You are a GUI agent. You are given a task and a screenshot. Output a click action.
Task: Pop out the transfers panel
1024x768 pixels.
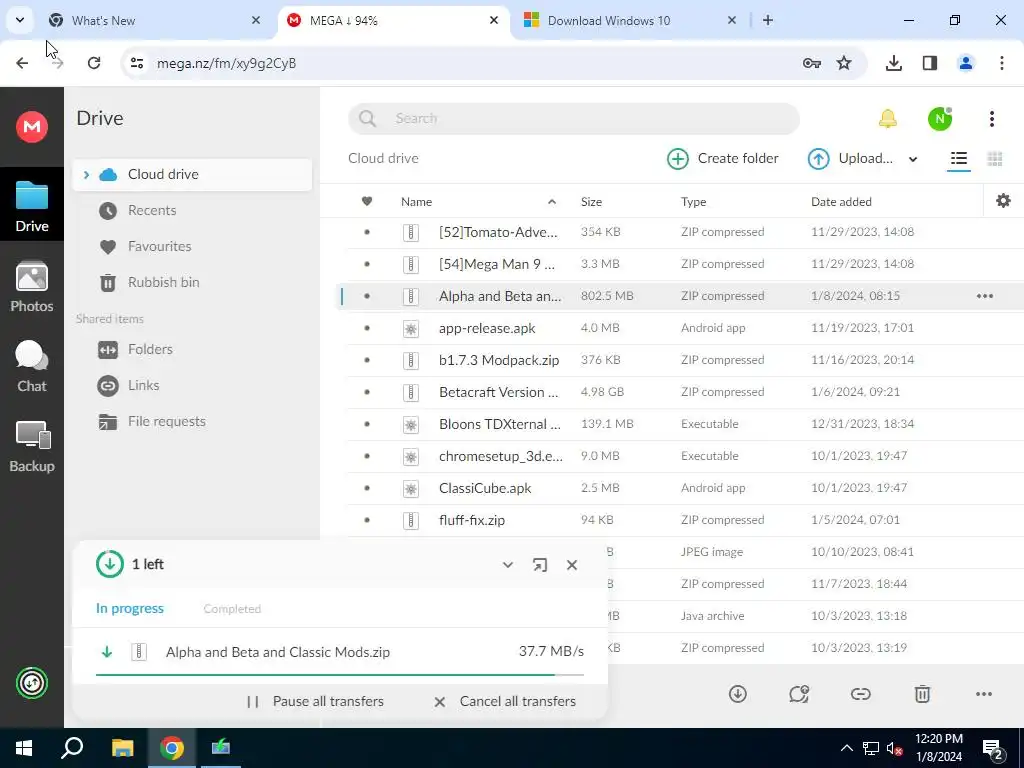(x=539, y=565)
